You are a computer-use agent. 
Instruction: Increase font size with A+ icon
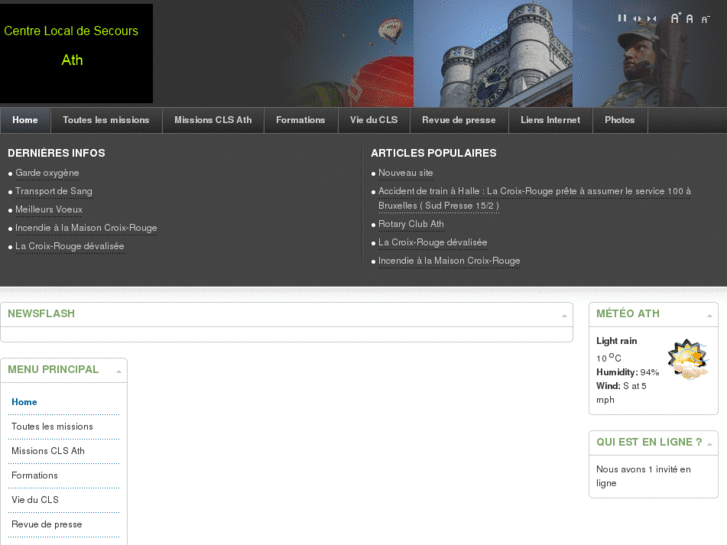coord(676,18)
